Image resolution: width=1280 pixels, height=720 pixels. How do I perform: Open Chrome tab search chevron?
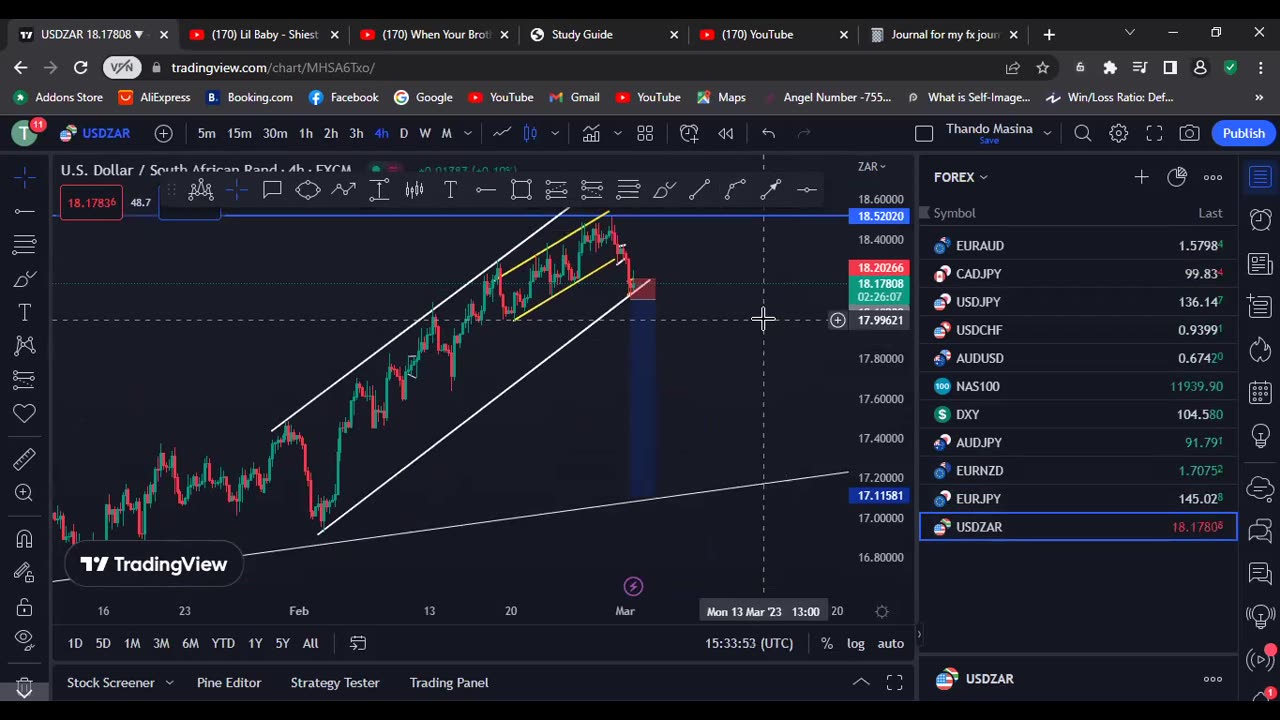click(1130, 33)
